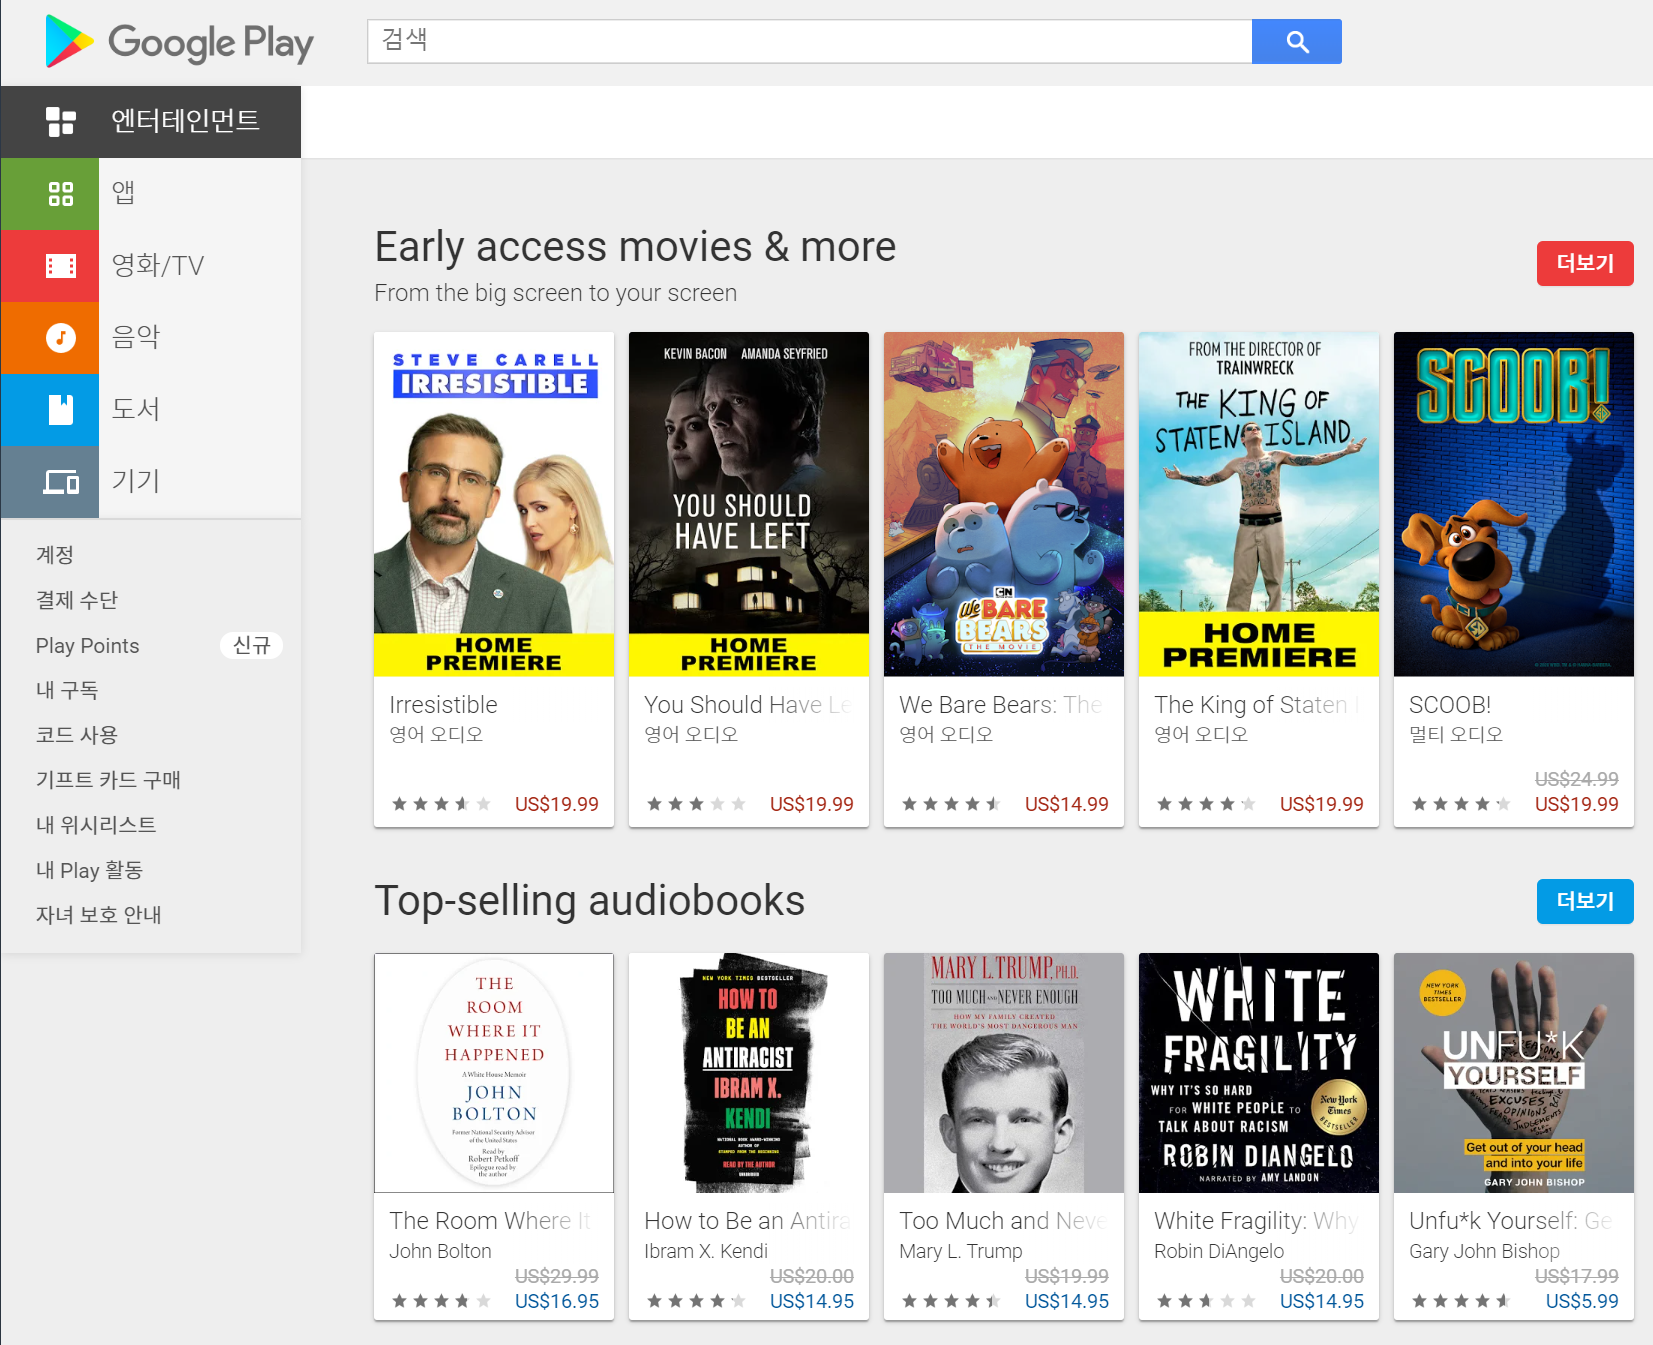Open Early access movies & more heading
The image size is (1653, 1345).
(x=635, y=247)
